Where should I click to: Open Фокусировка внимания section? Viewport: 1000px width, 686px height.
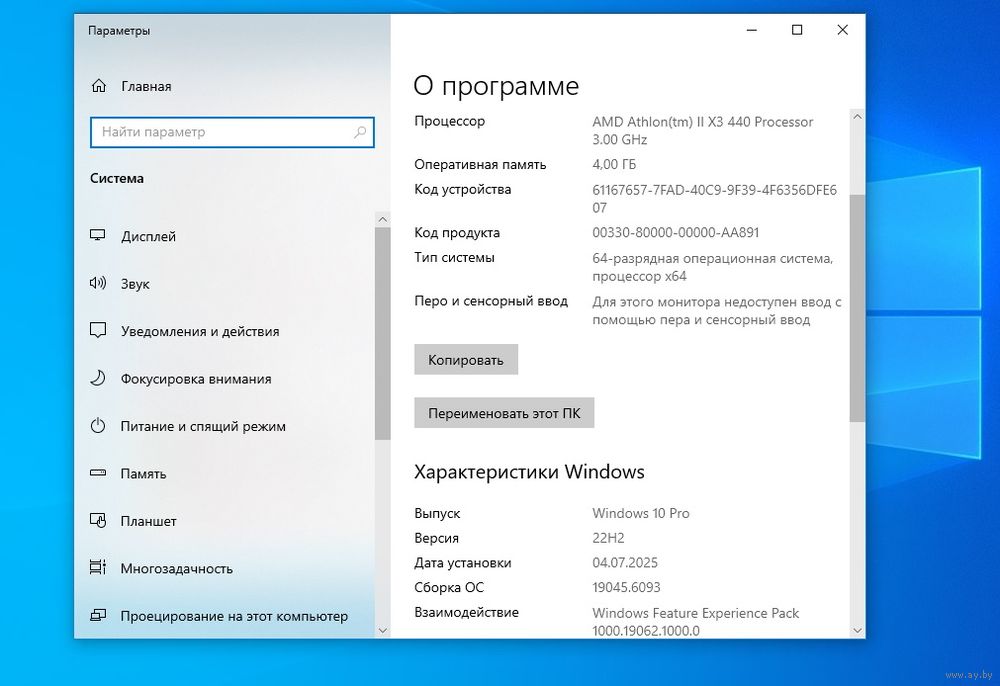pyautogui.click(x=196, y=379)
